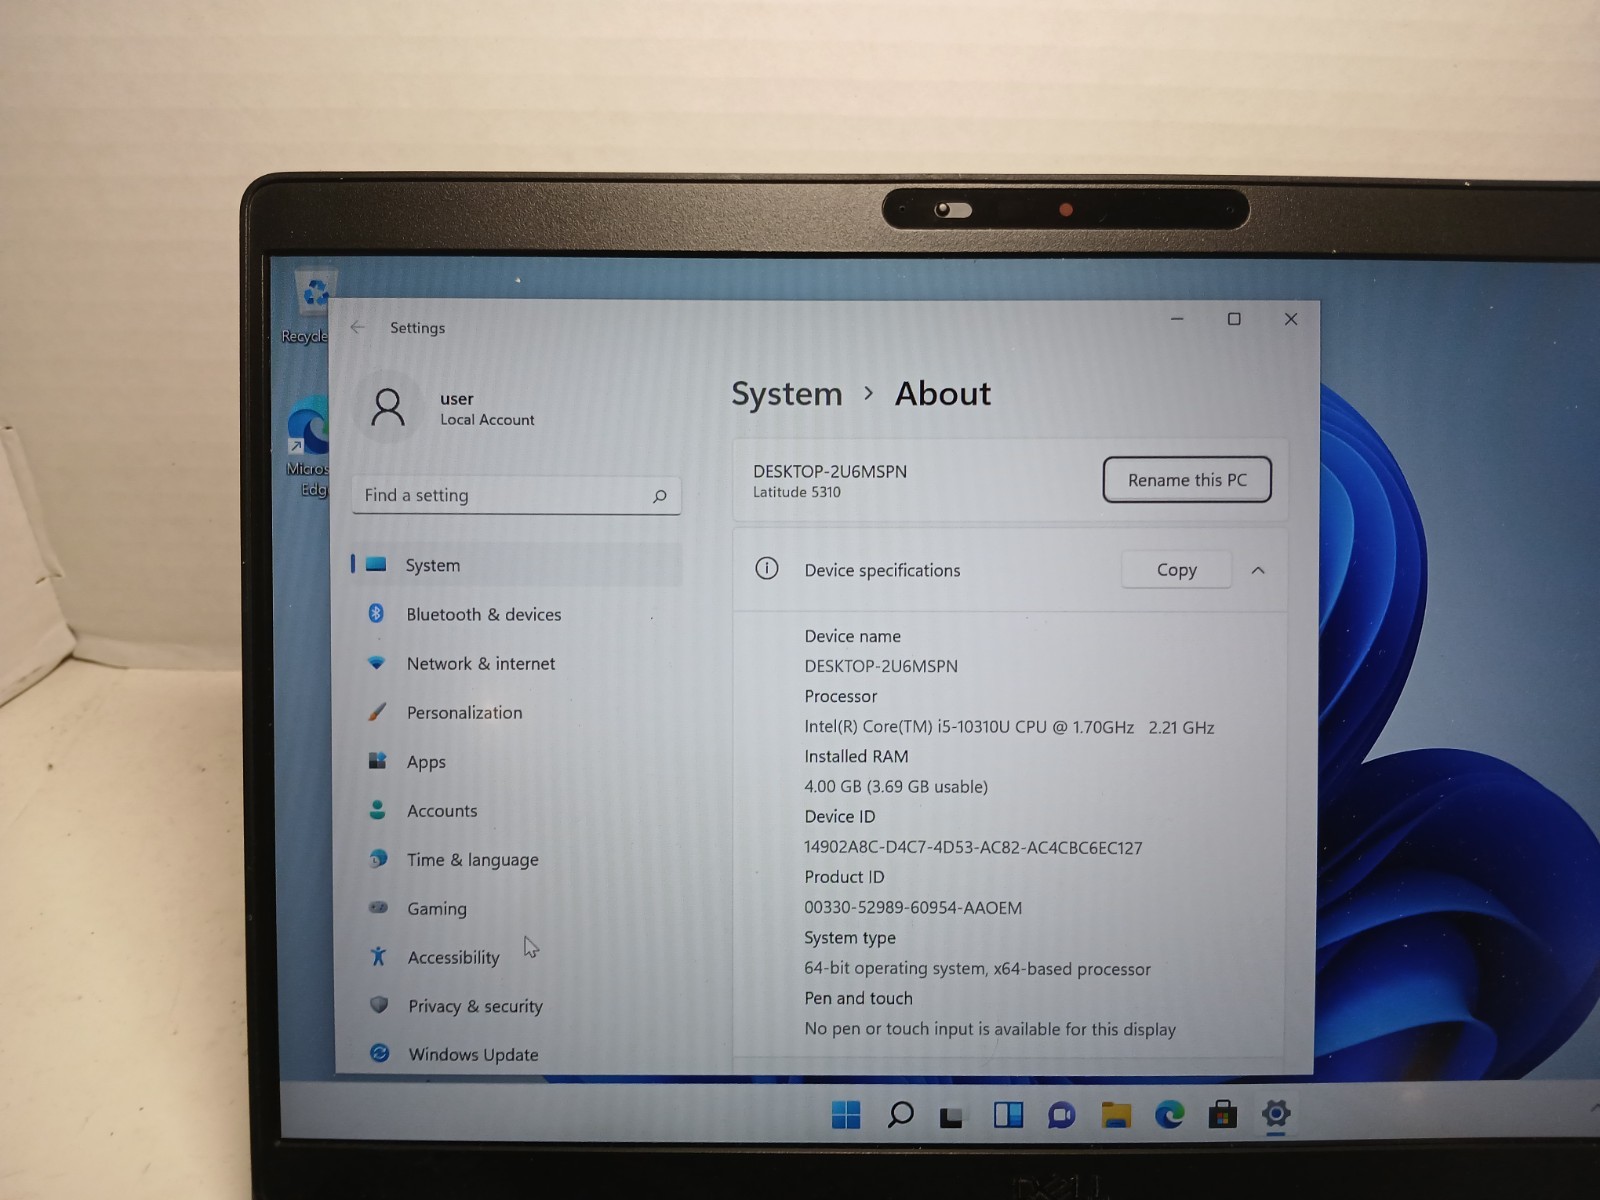This screenshot has height=1200, width=1600.
Task: Select the processor value i5-10310U text
Action: (x=1009, y=727)
